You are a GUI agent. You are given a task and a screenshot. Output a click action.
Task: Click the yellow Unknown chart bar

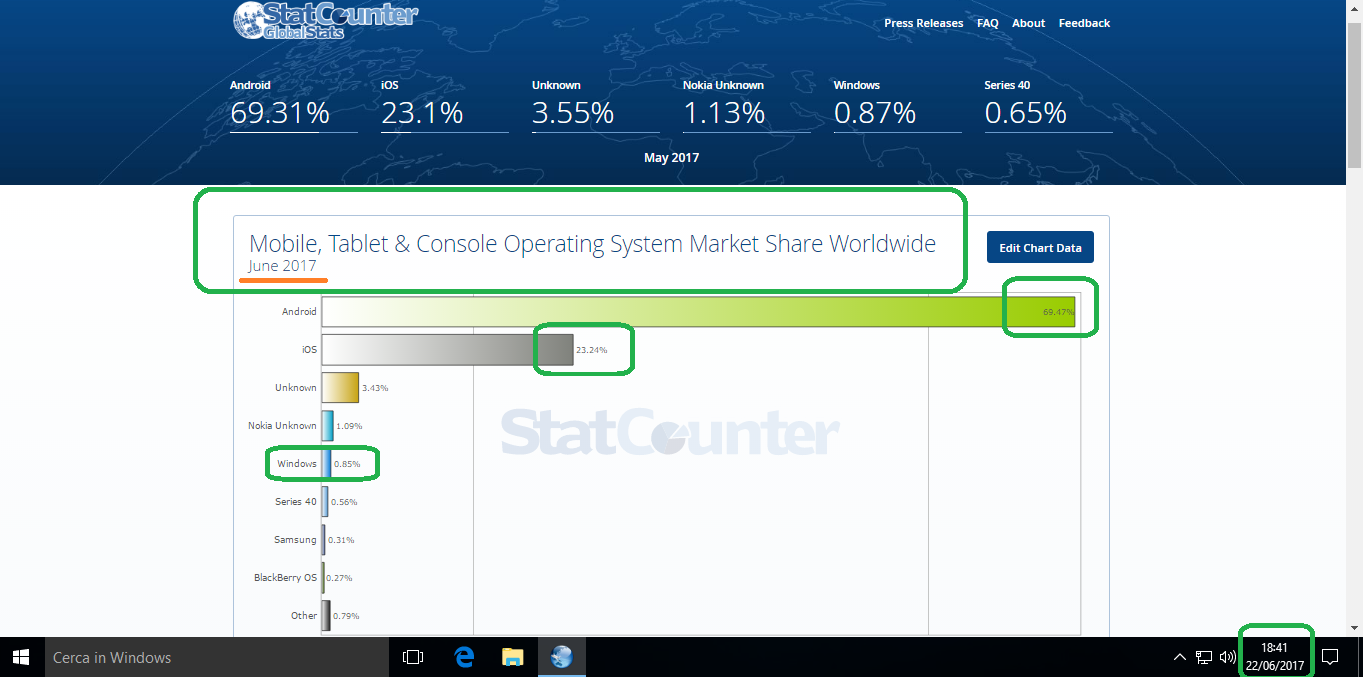point(340,388)
